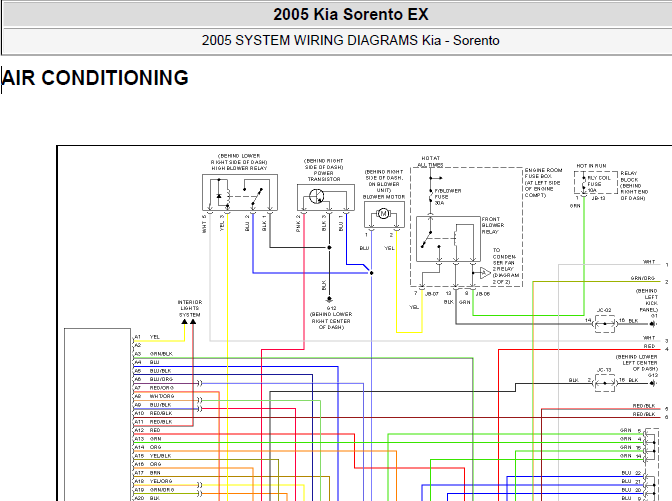The width and height of the screenshot is (672, 501).
Task: Click the 'JB-06' connector label
Action: click(x=483, y=294)
